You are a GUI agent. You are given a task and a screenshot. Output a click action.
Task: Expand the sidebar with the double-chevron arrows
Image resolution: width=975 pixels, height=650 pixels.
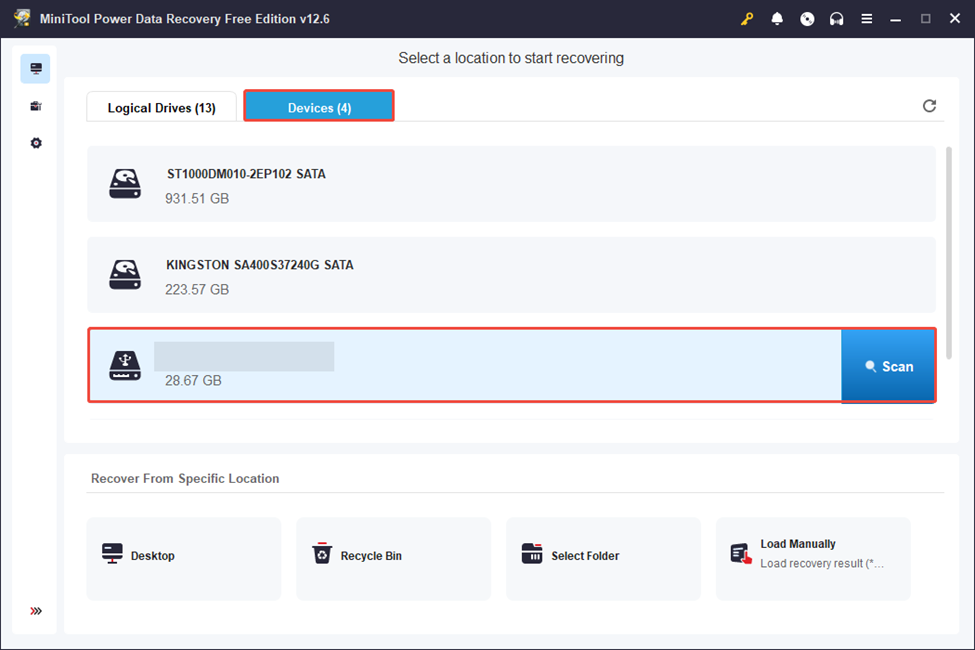tap(36, 611)
